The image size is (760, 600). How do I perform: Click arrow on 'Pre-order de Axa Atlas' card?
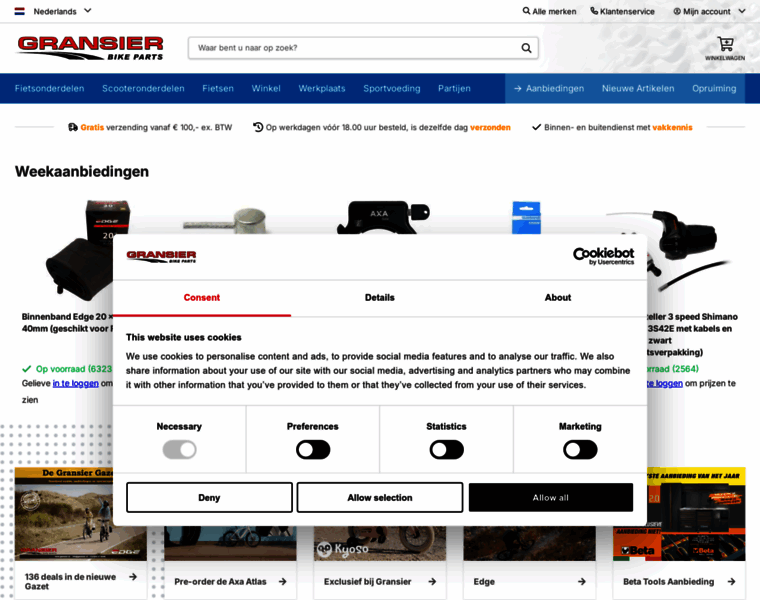[283, 582]
